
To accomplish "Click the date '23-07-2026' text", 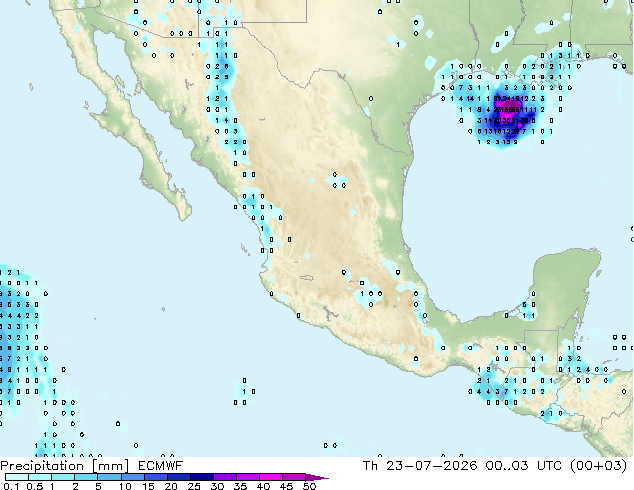I will tap(432, 466).
